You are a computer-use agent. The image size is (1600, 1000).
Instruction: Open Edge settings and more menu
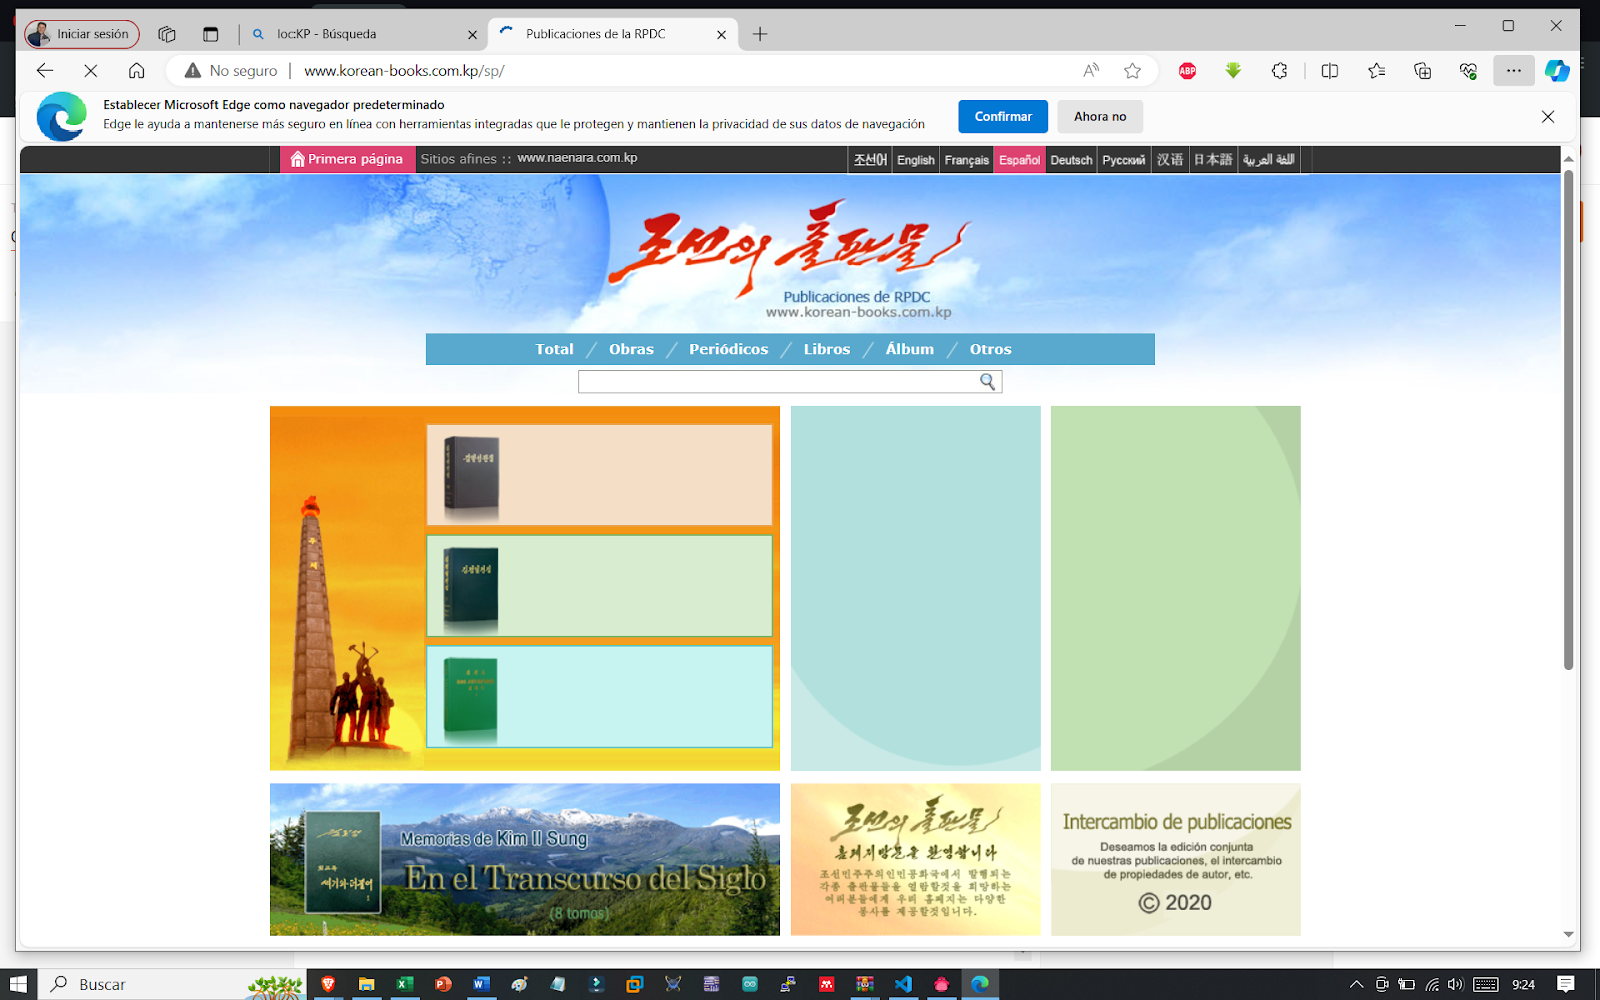1514,71
